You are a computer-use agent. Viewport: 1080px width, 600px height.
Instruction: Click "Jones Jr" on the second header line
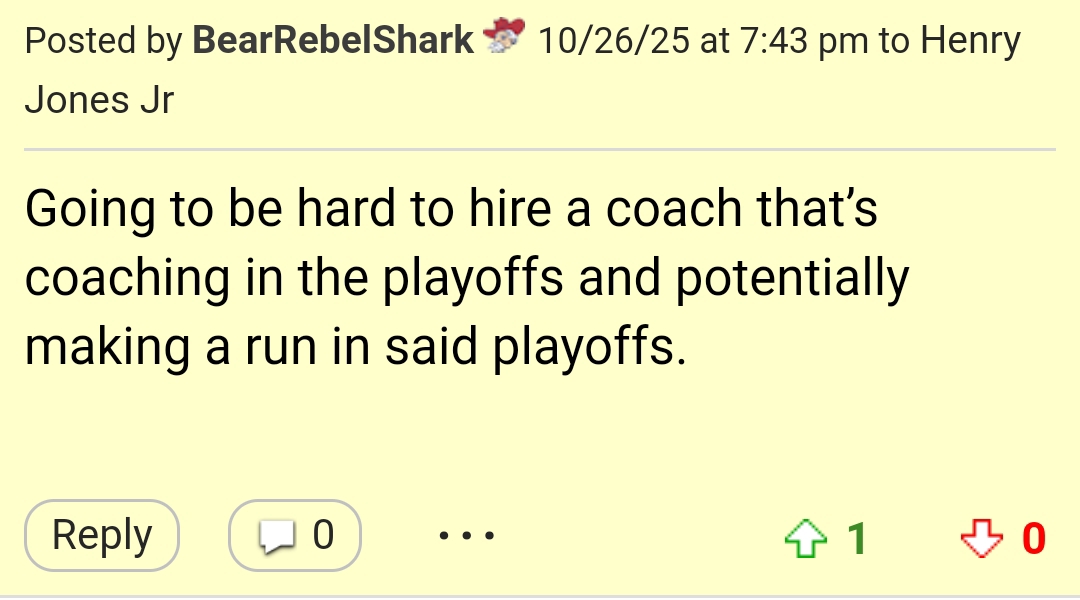(99, 100)
